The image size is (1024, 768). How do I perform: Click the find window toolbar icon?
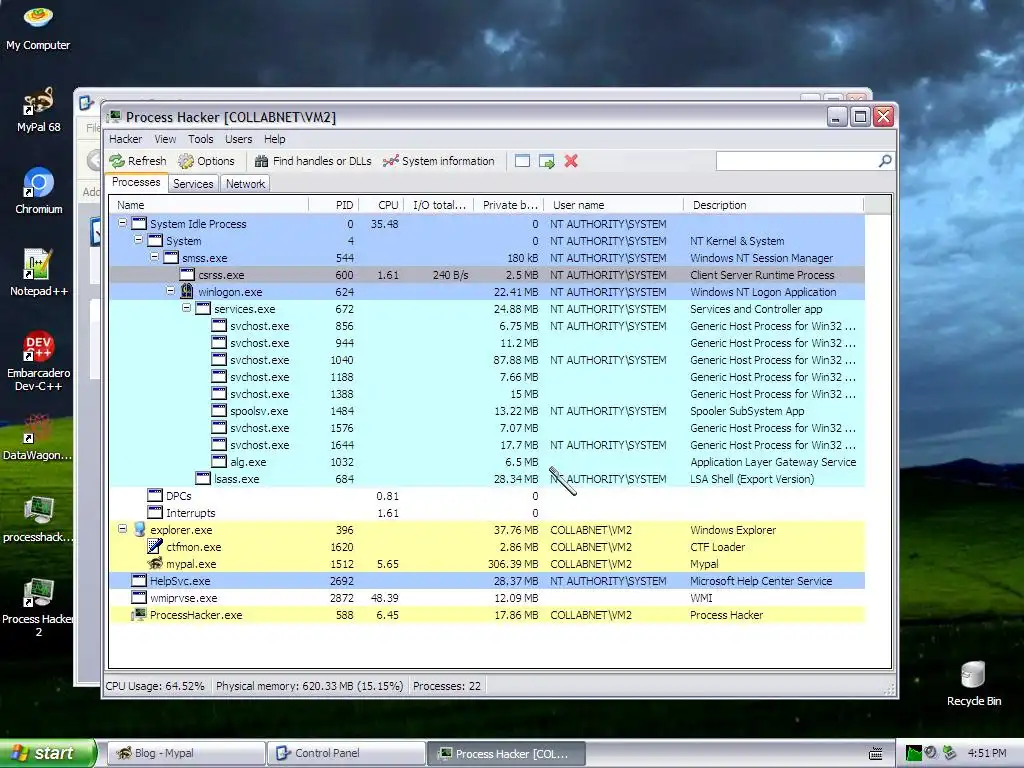tap(522, 161)
